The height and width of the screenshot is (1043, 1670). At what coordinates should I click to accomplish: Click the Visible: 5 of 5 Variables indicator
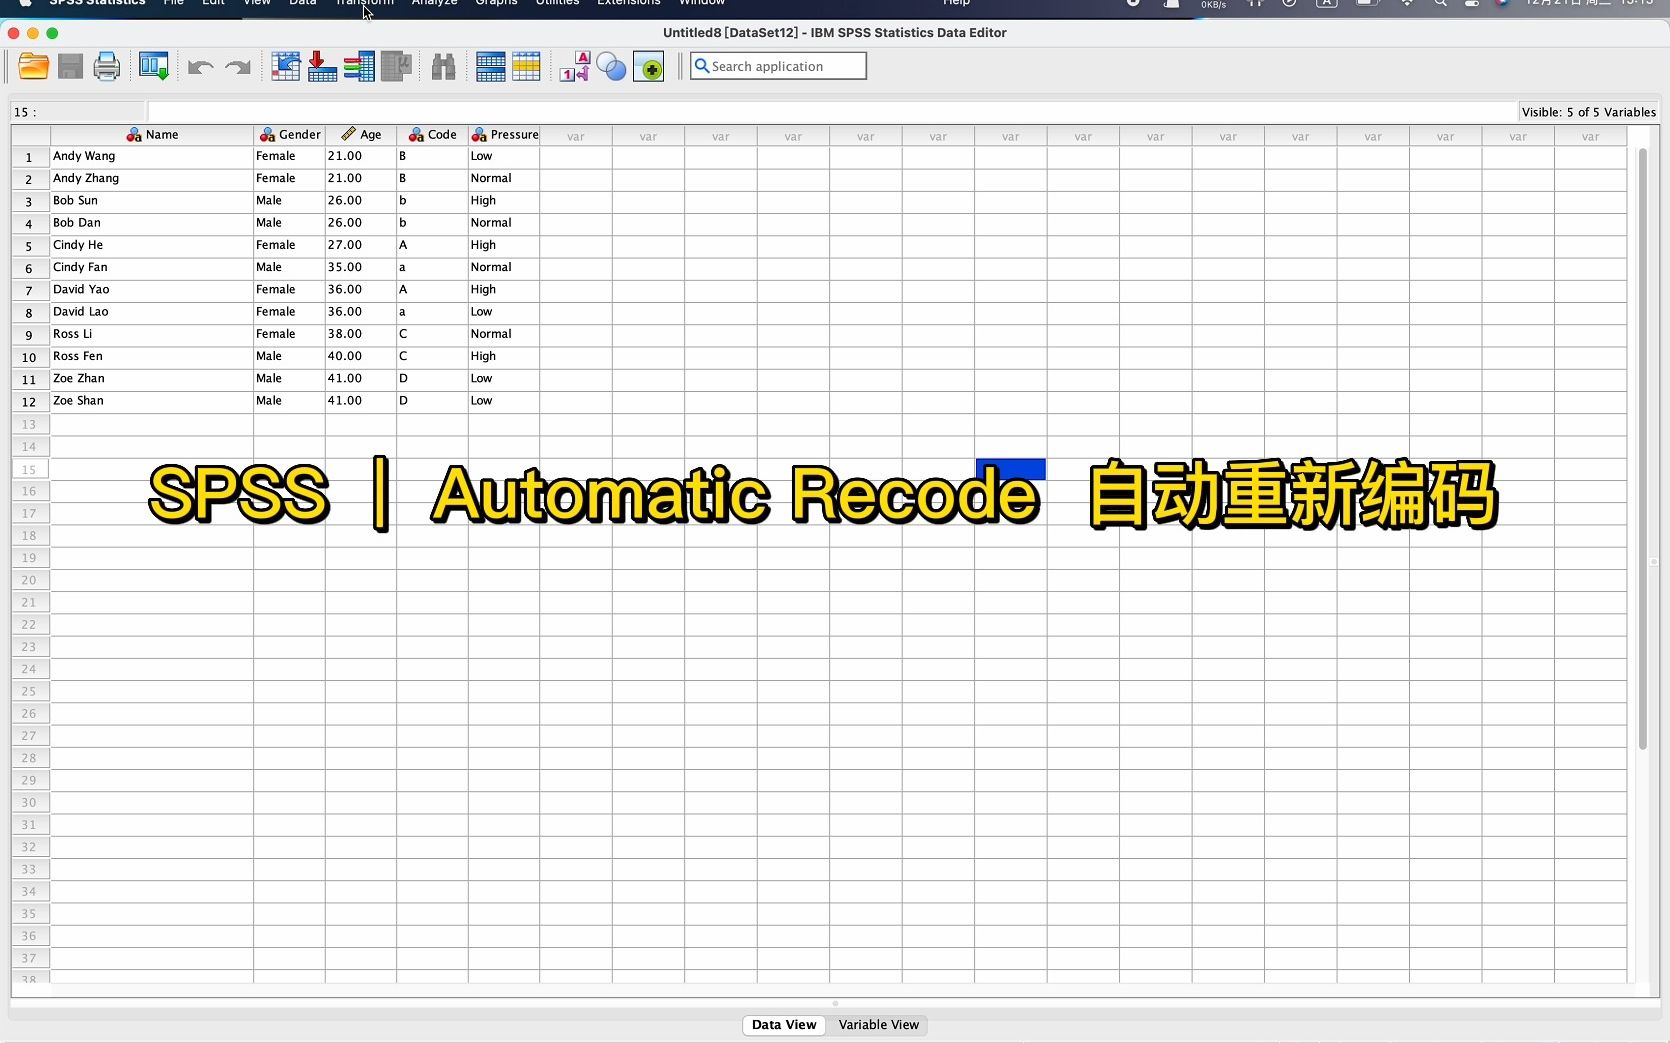(1587, 112)
